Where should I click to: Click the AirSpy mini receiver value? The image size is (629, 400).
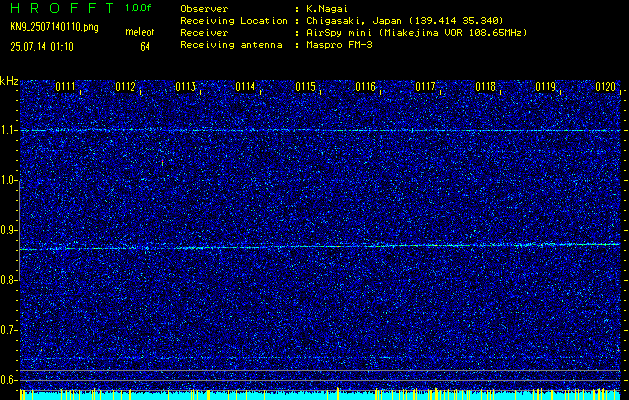point(416,33)
